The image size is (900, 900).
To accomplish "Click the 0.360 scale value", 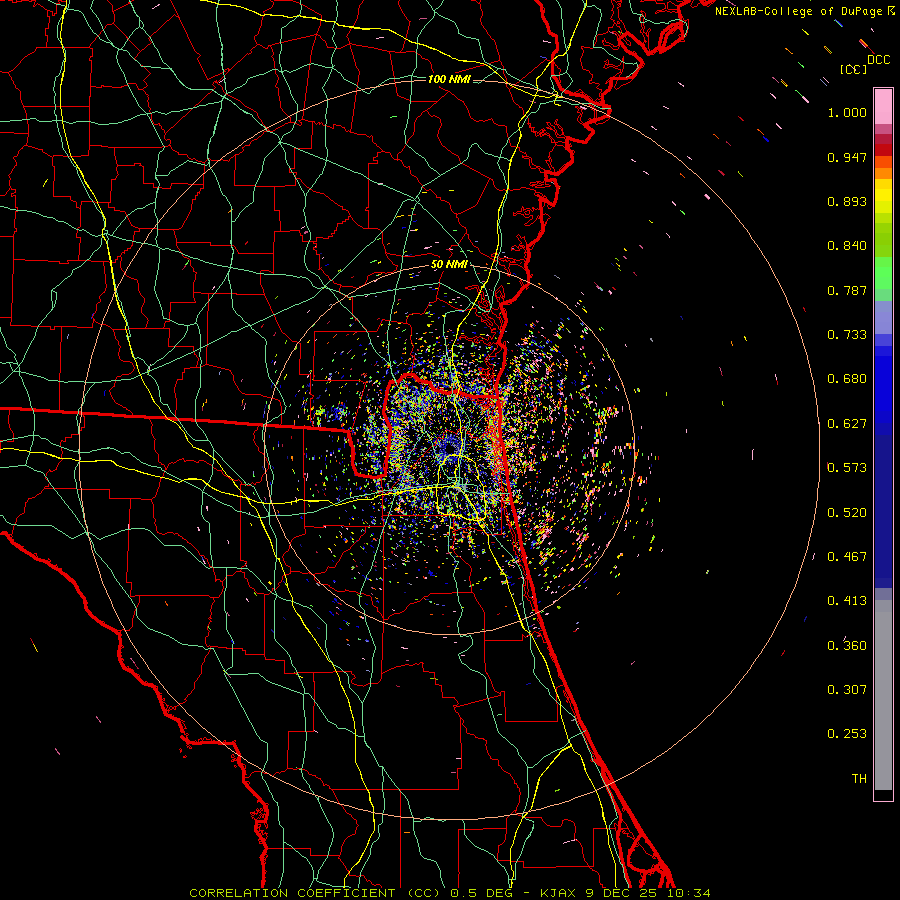I will [847, 646].
